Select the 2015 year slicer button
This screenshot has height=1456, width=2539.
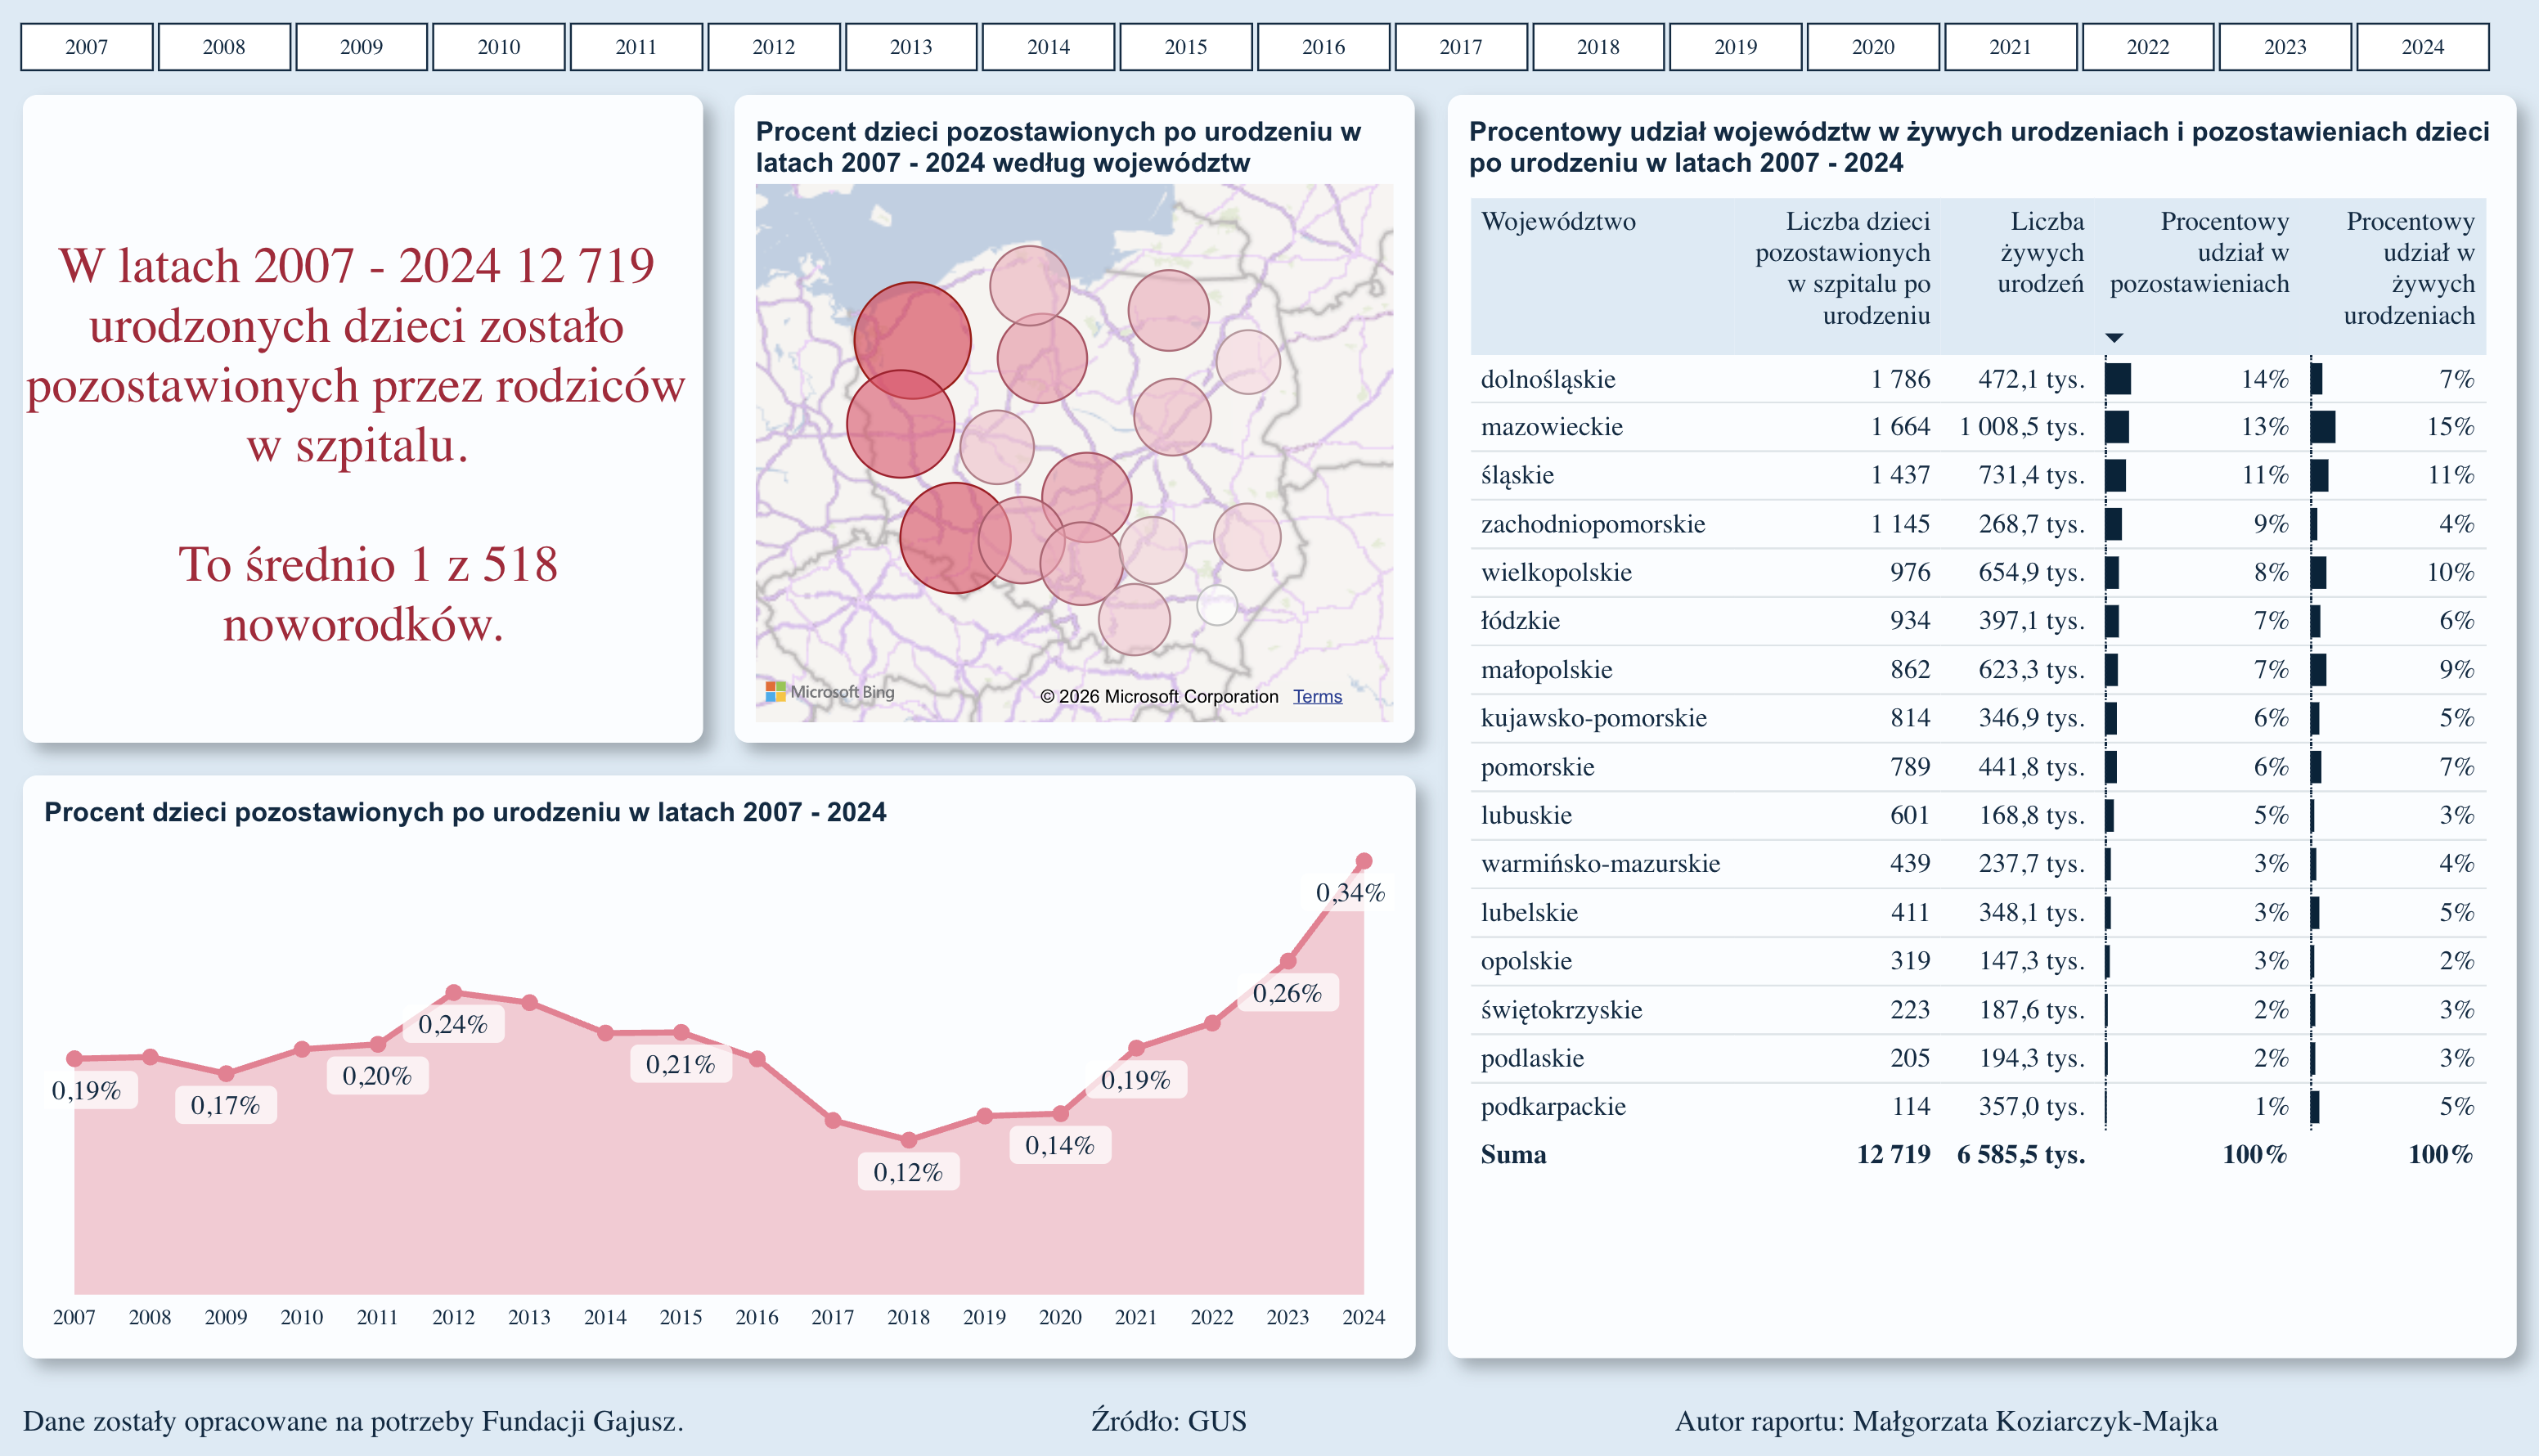point(1185,47)
